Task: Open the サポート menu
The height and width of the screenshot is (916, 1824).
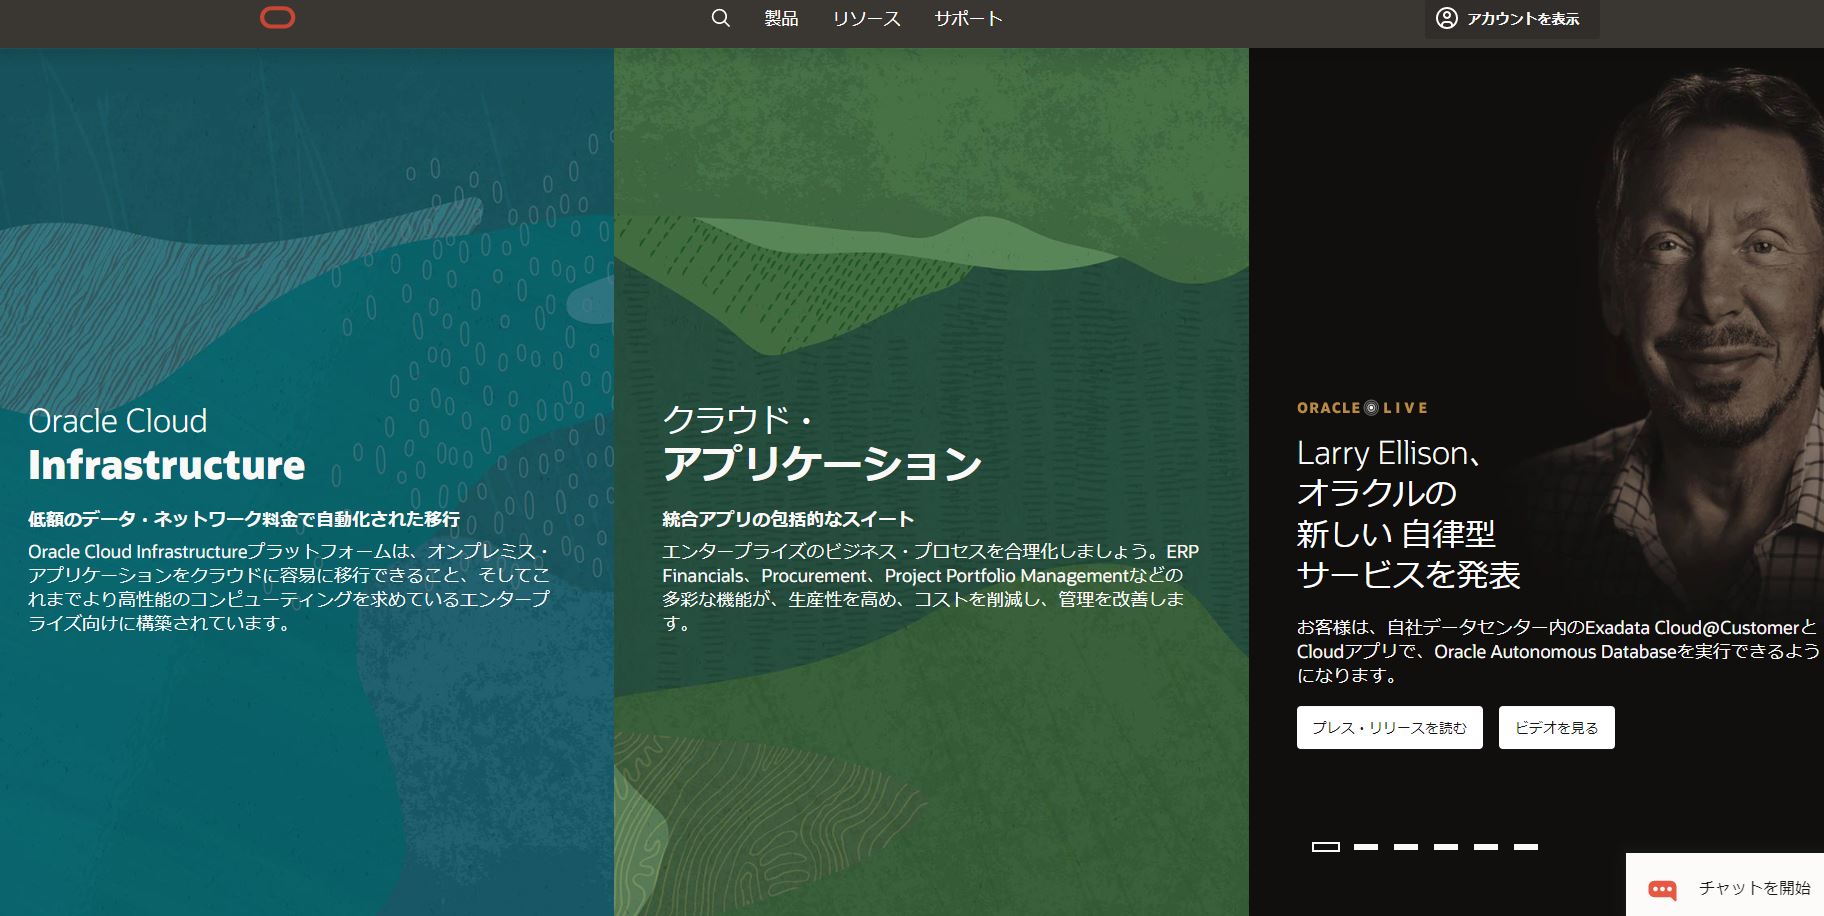Action: pos(968,18)
